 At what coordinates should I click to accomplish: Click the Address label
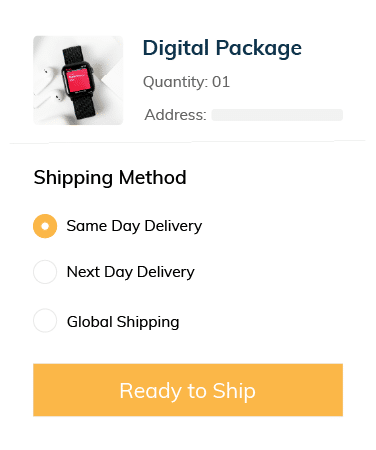(x=175, y=115)
